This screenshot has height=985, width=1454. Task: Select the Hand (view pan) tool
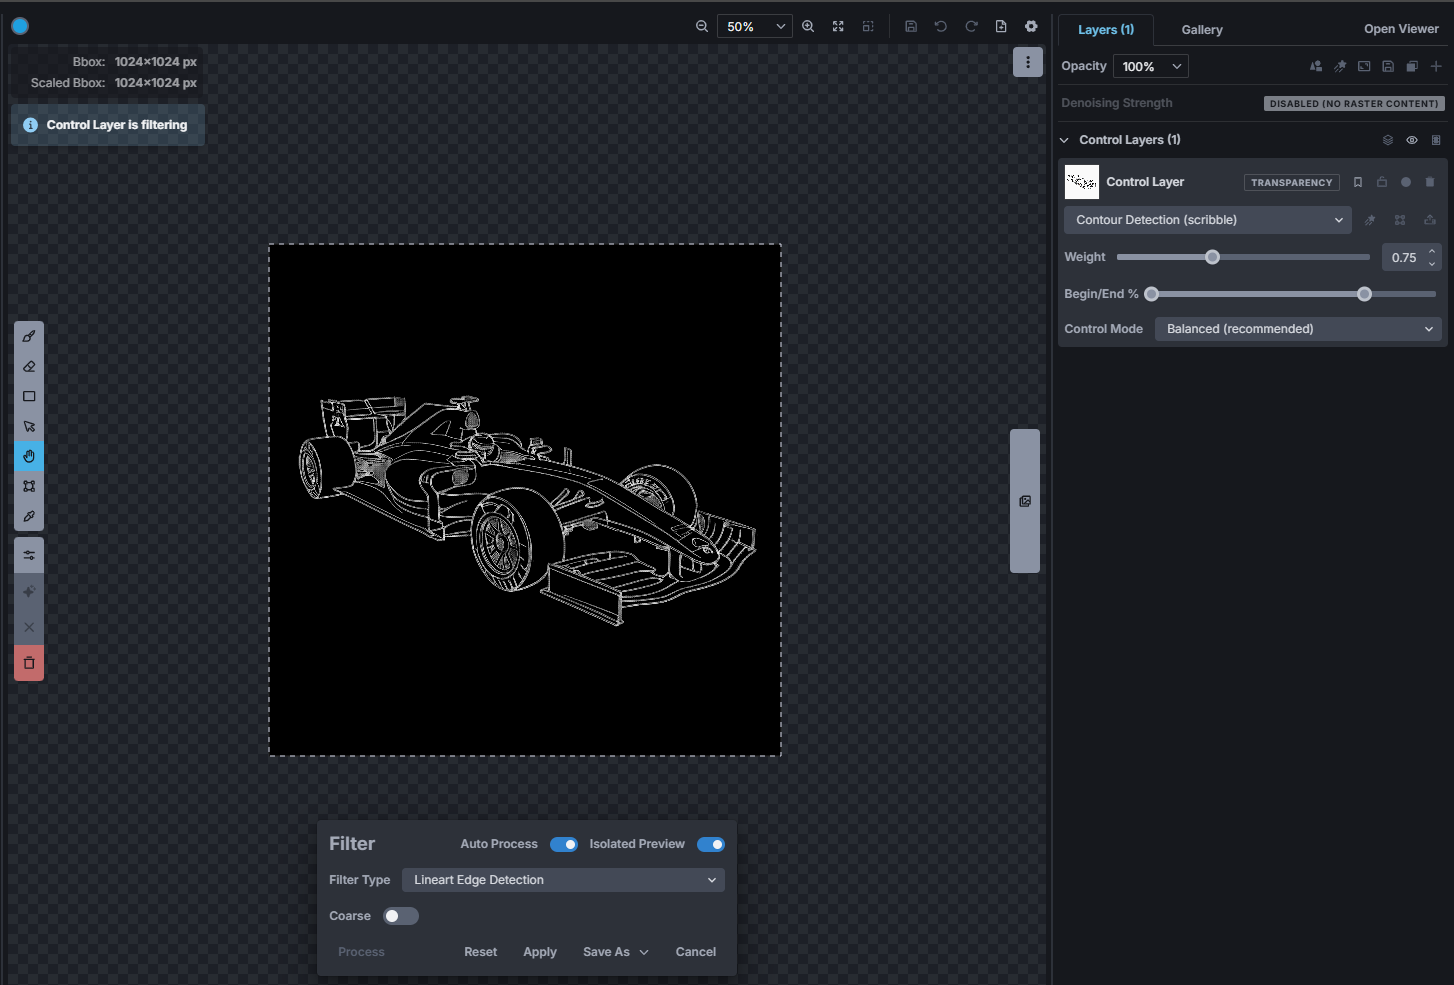point(29,456)
